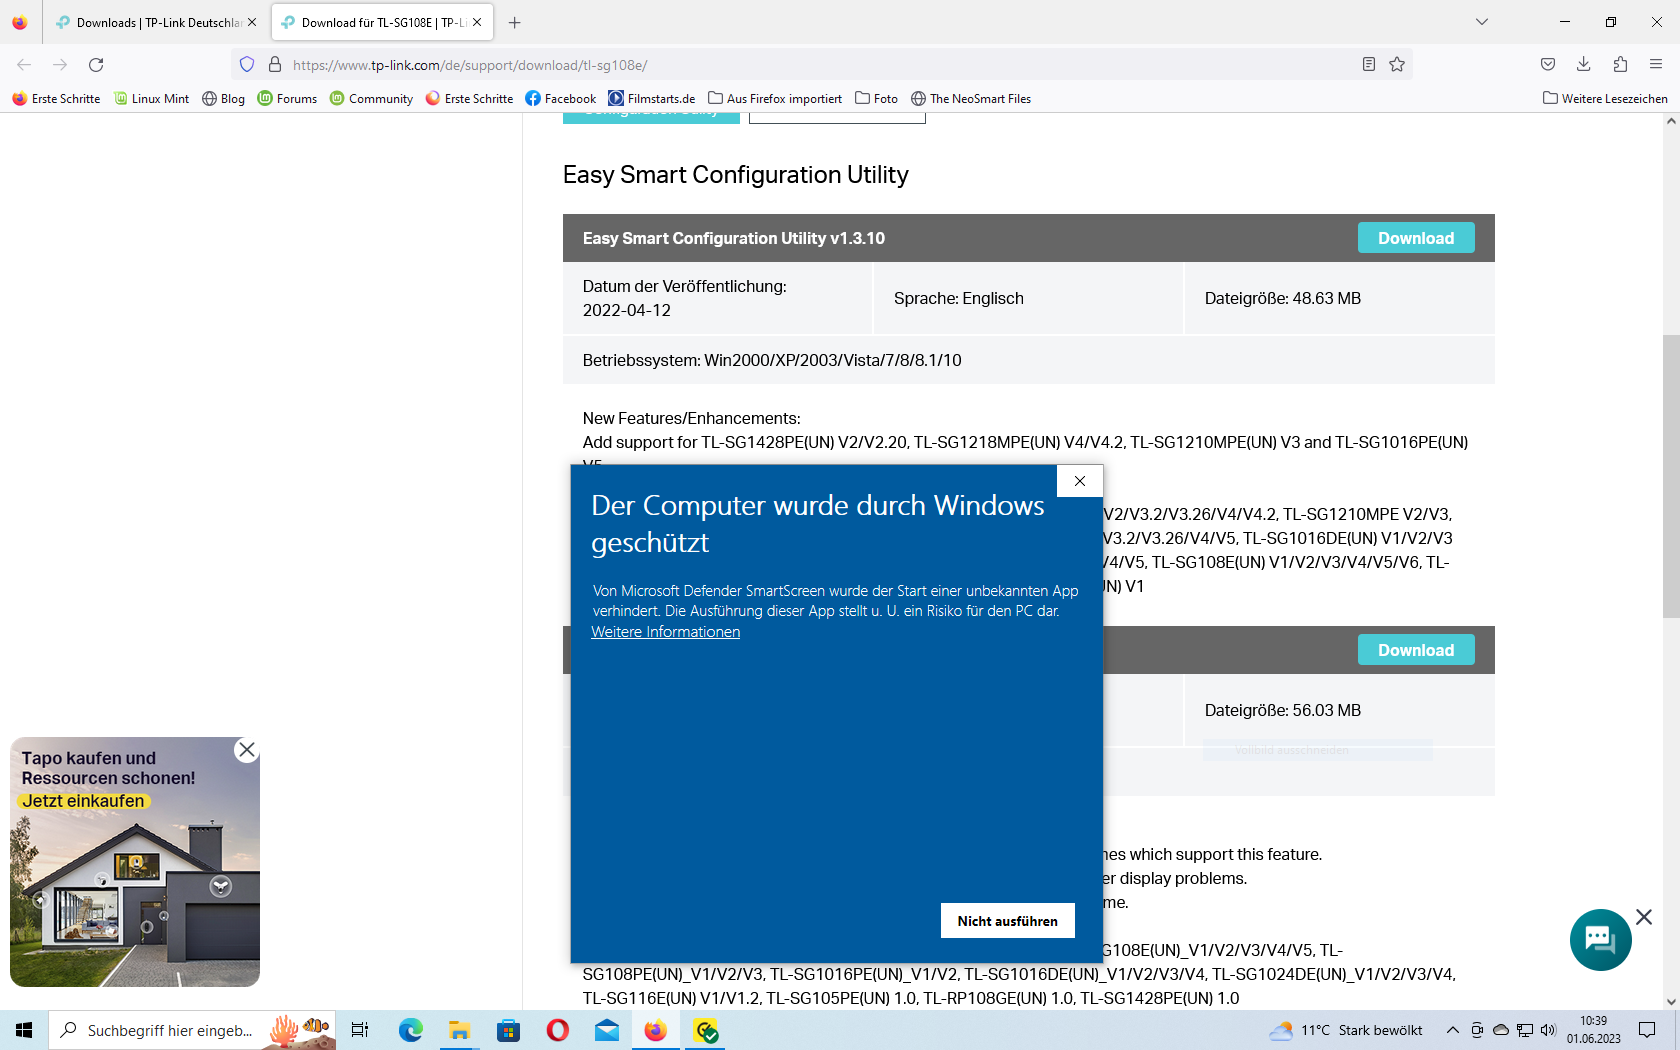Go back to previous page arrow

pos(24,65)
